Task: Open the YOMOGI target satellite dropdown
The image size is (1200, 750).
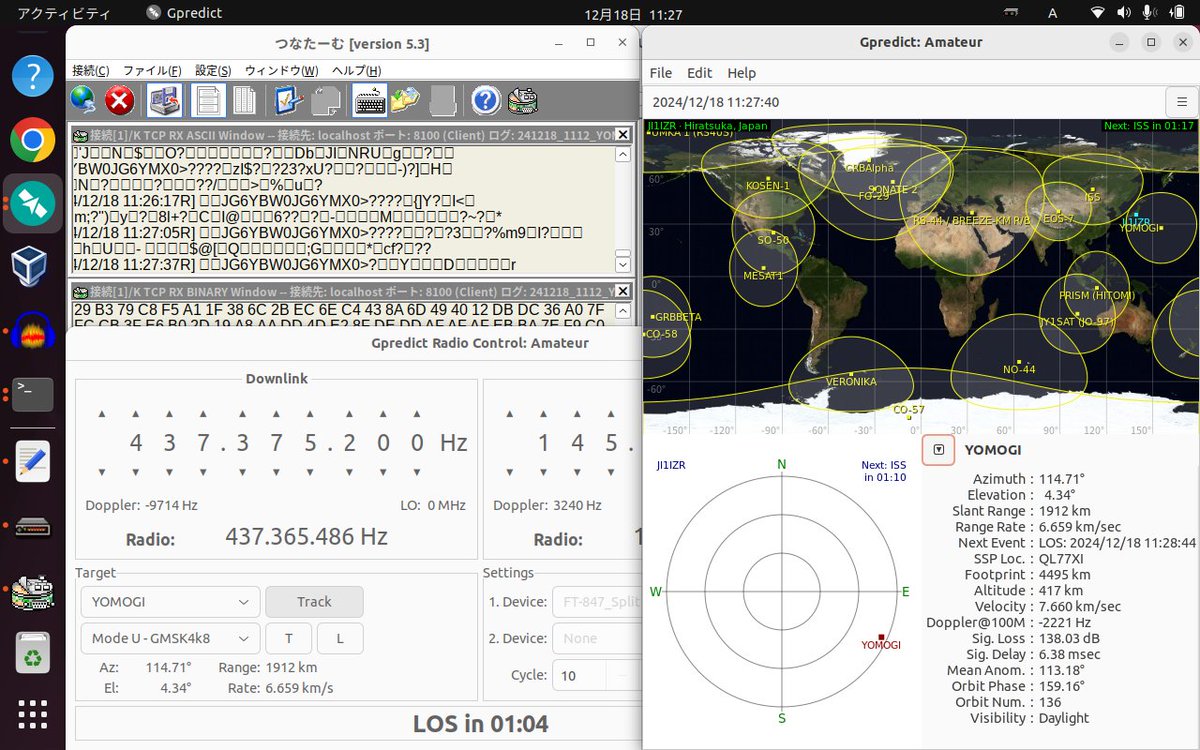Action: click(x=170, y=602)
